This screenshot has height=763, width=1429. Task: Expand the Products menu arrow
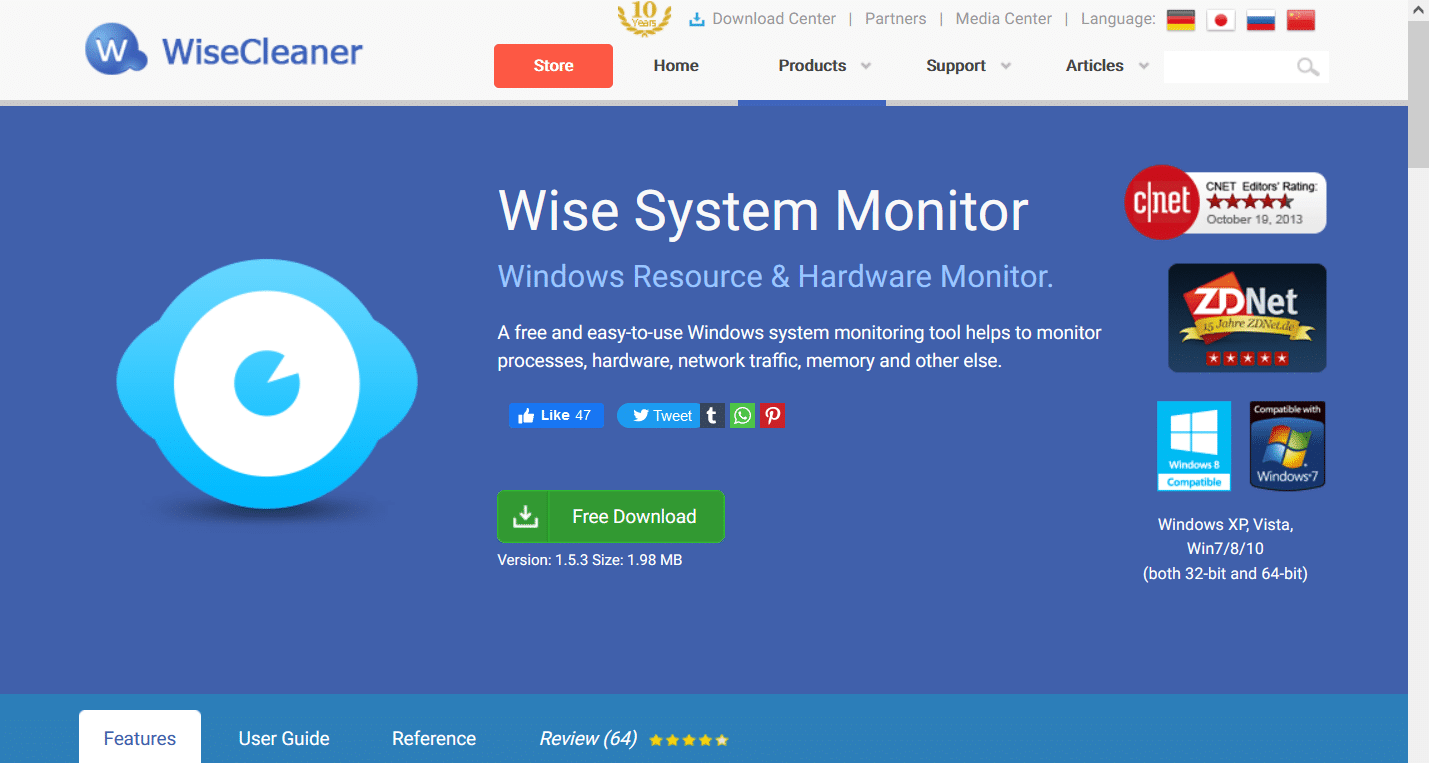866,66
